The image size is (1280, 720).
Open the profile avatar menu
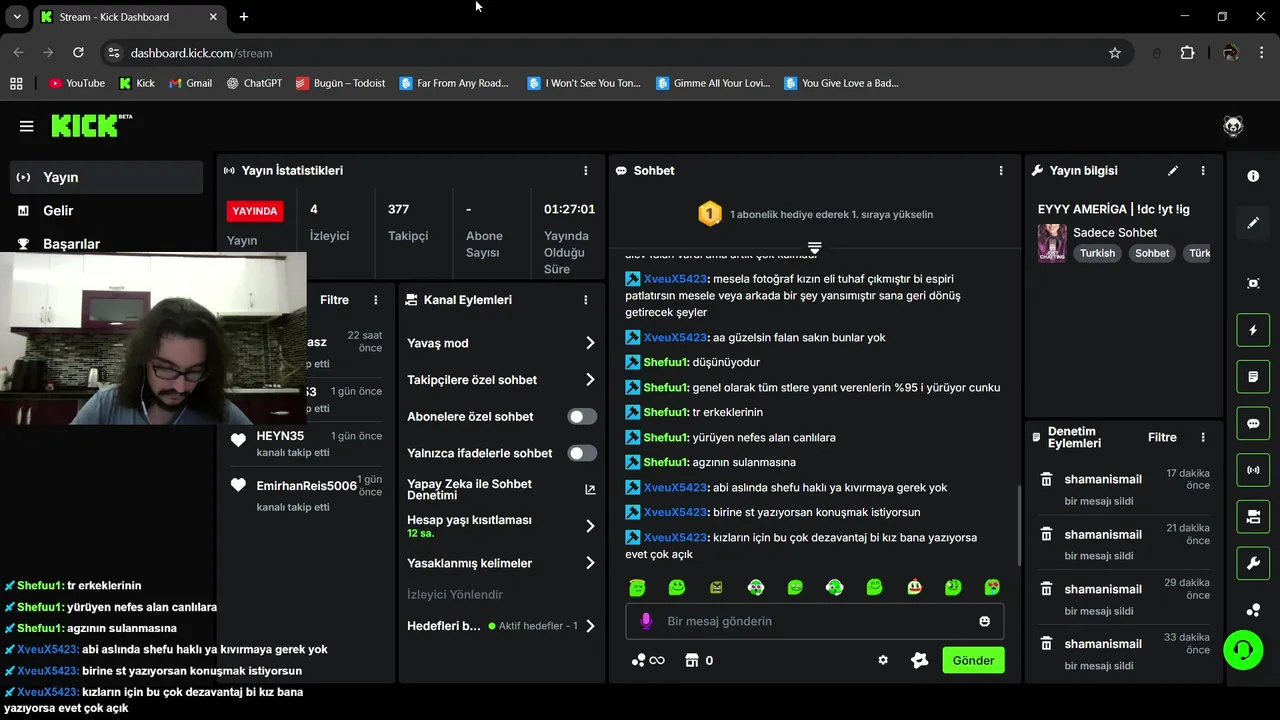click(1233, 126)
